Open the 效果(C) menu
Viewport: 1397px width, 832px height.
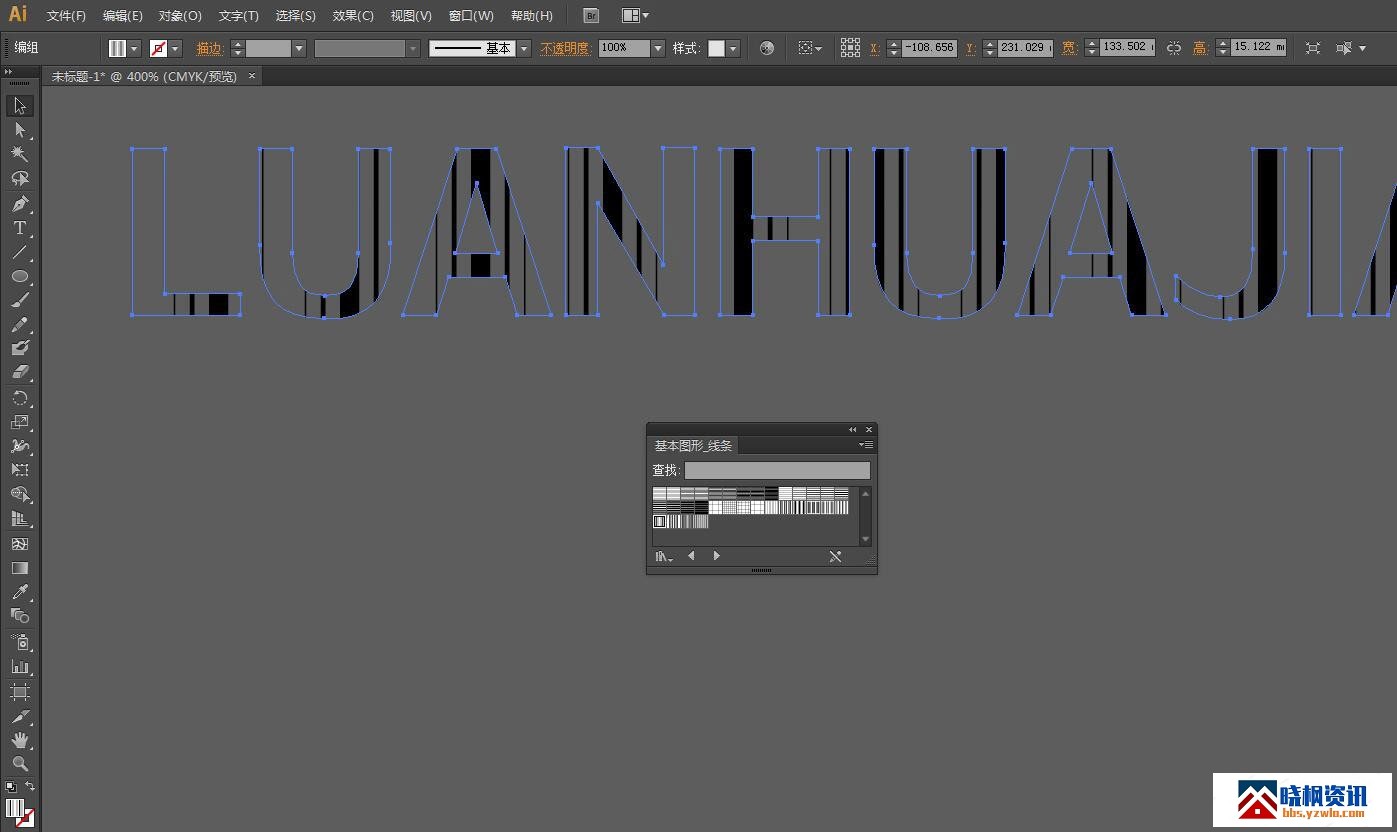coord(353,16)
